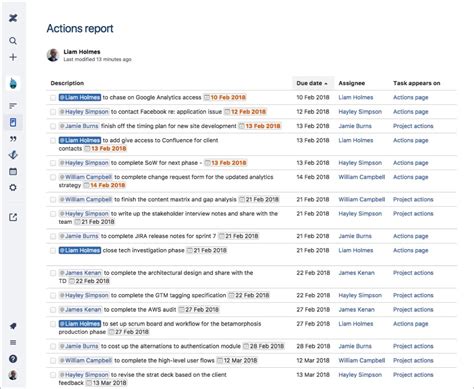
Task: Open Jamie Burns assignee link for 13 Feb 2018
Action: 355,126
